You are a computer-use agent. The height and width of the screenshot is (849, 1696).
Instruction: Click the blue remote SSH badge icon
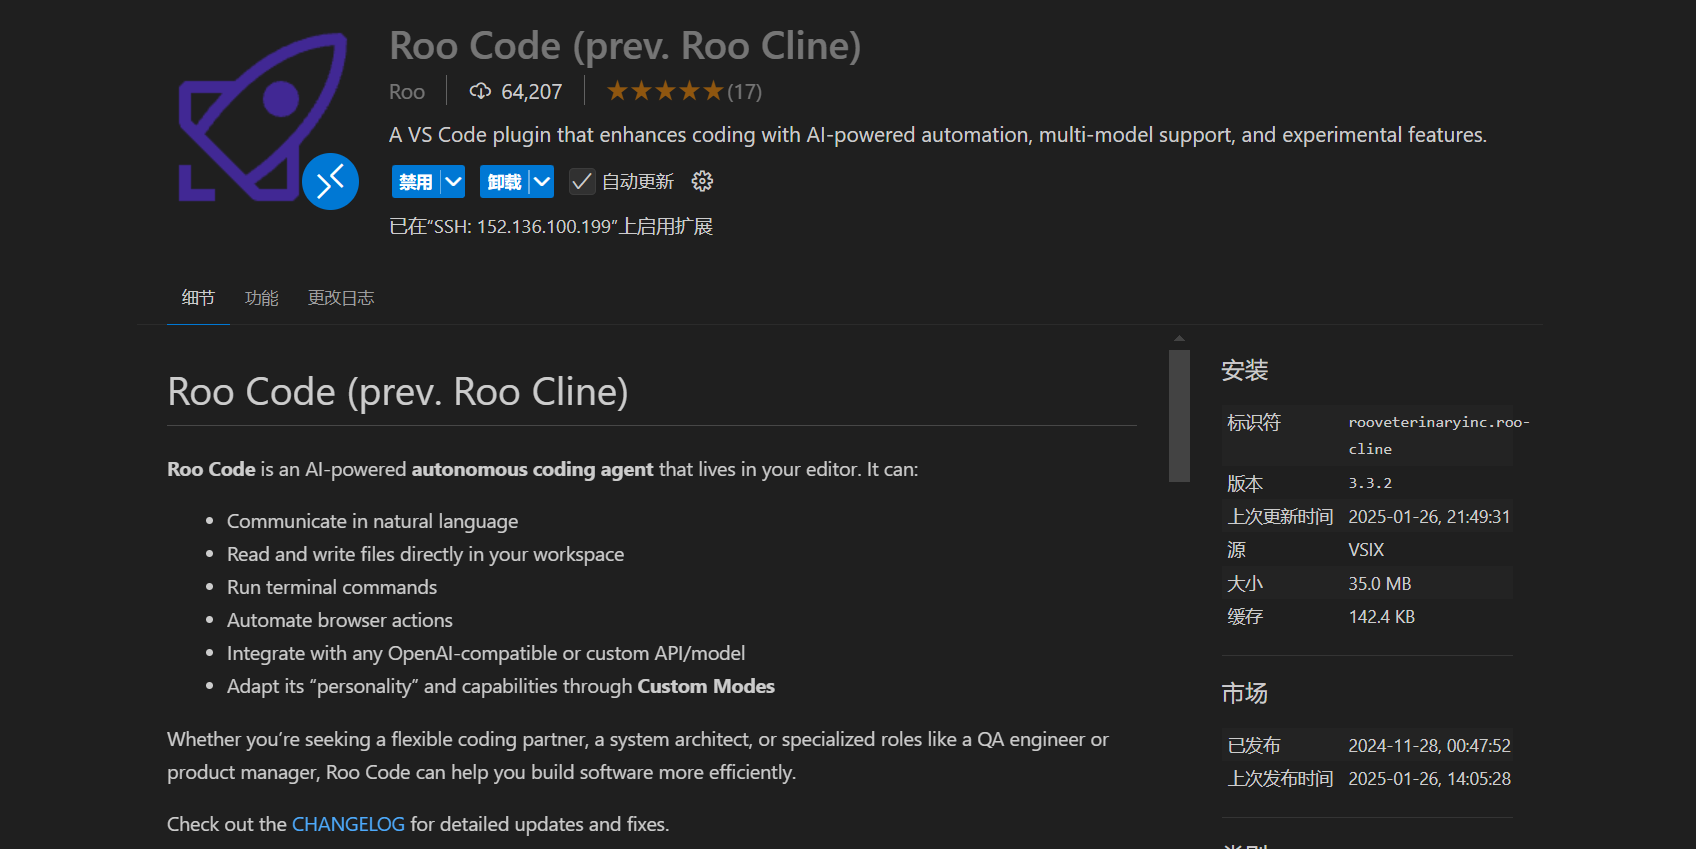tap(330, 181)
